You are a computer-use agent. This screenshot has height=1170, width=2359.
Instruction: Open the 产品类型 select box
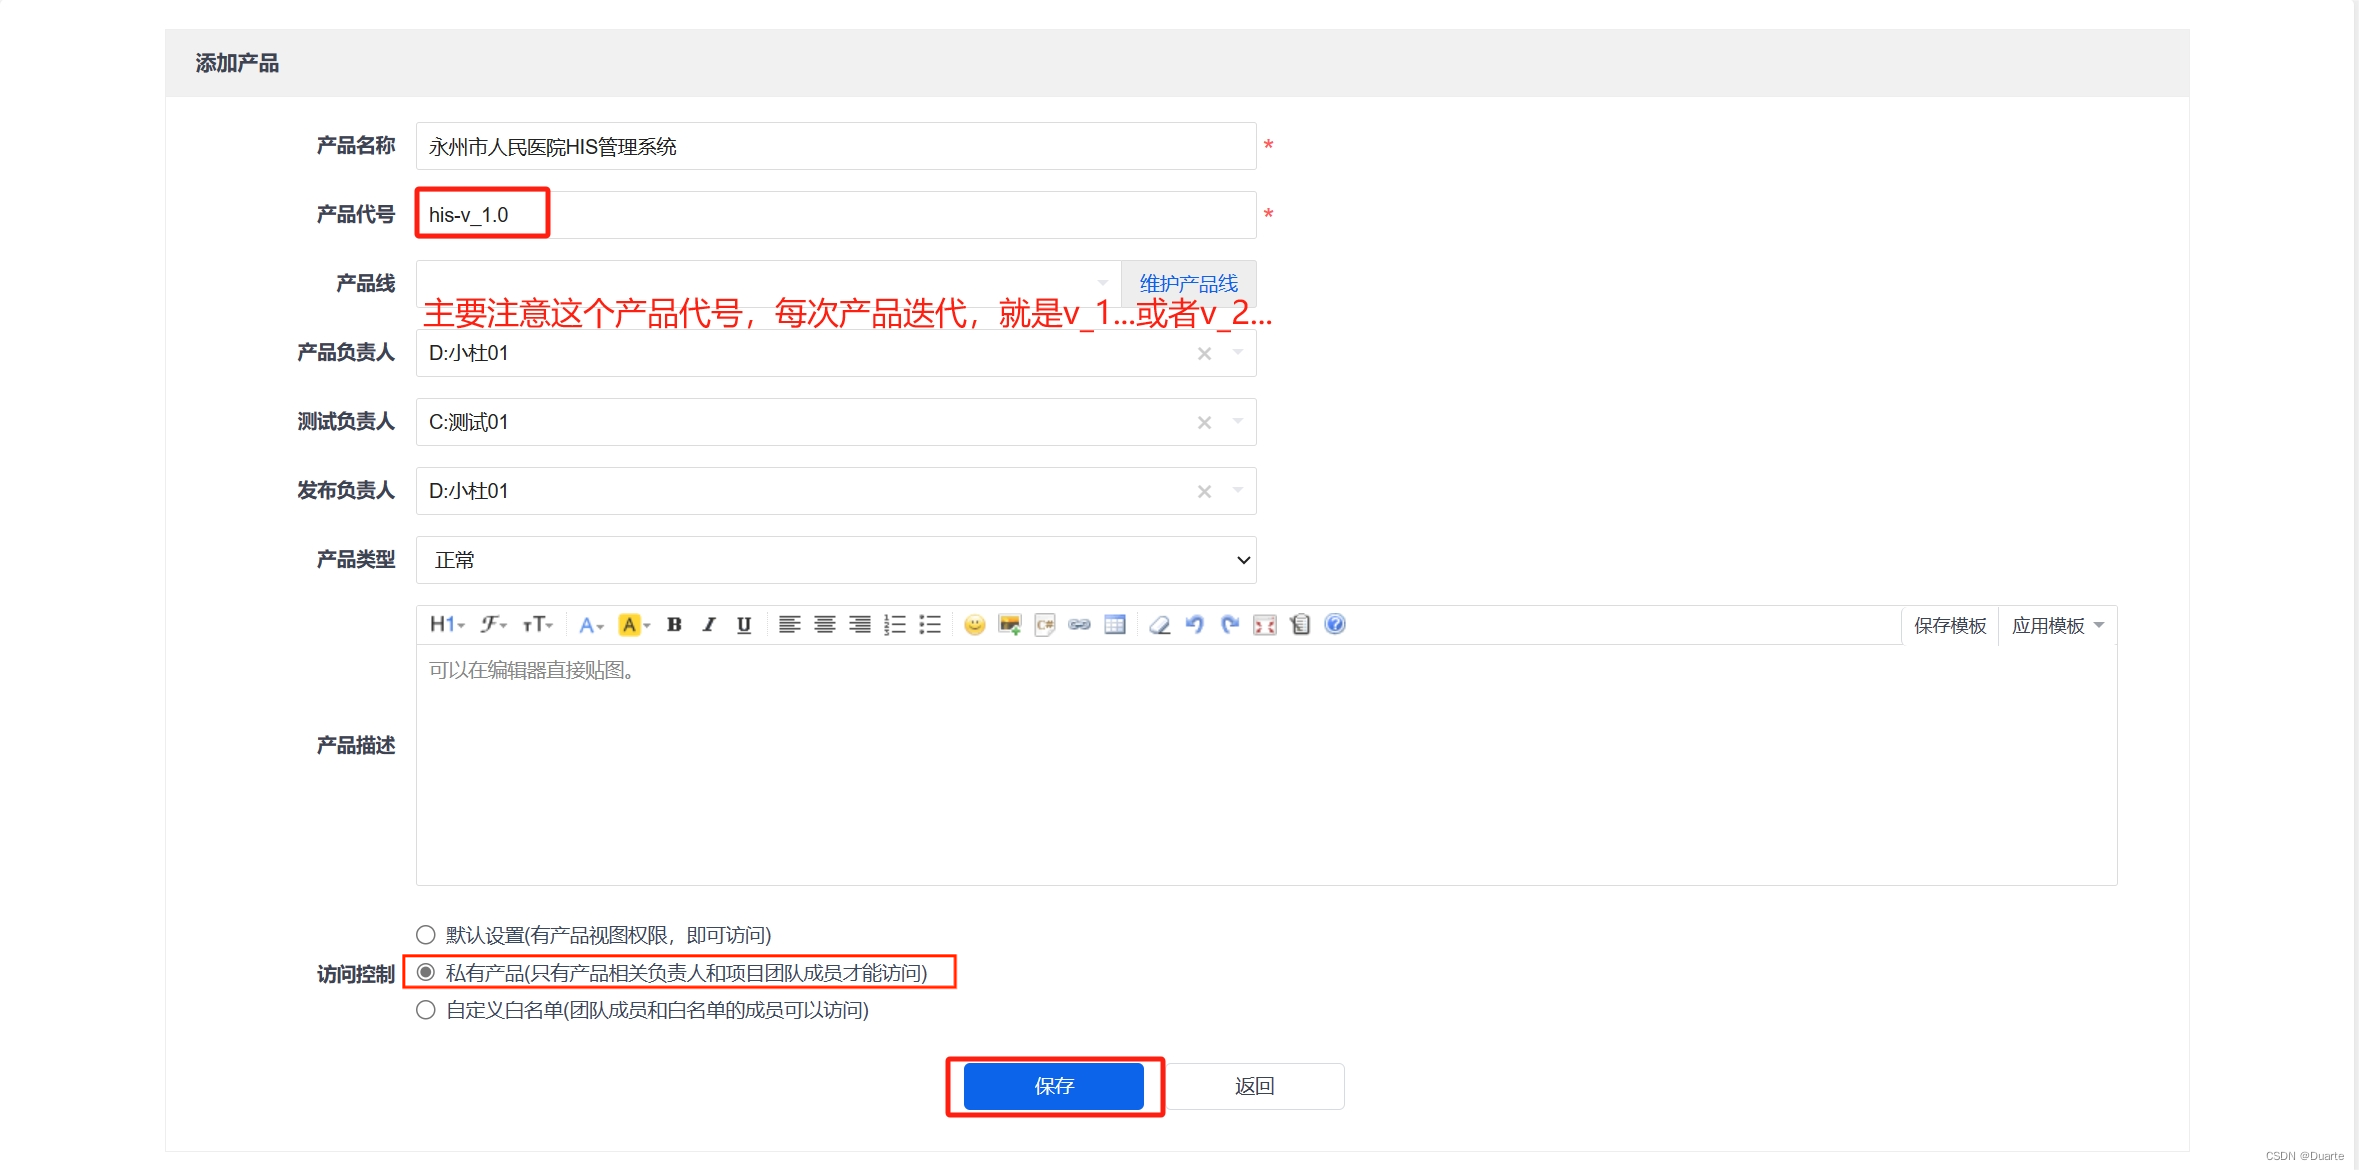[836, 560]
